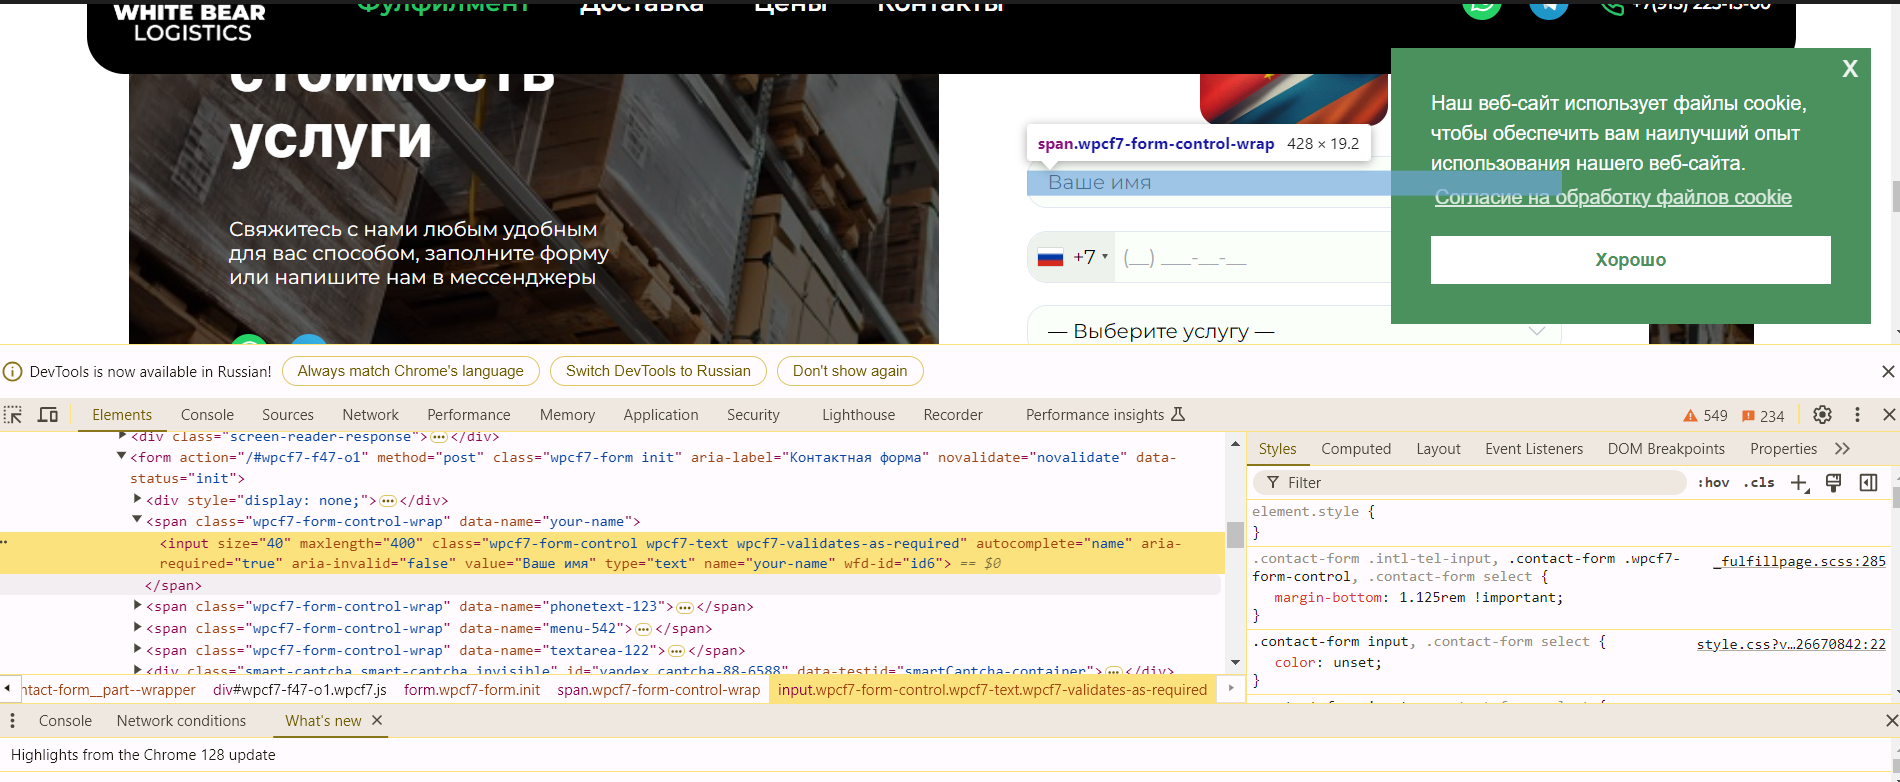1900x782 pixels.
Task: Click the 549 warnings counter
Action: (1705, 416)
